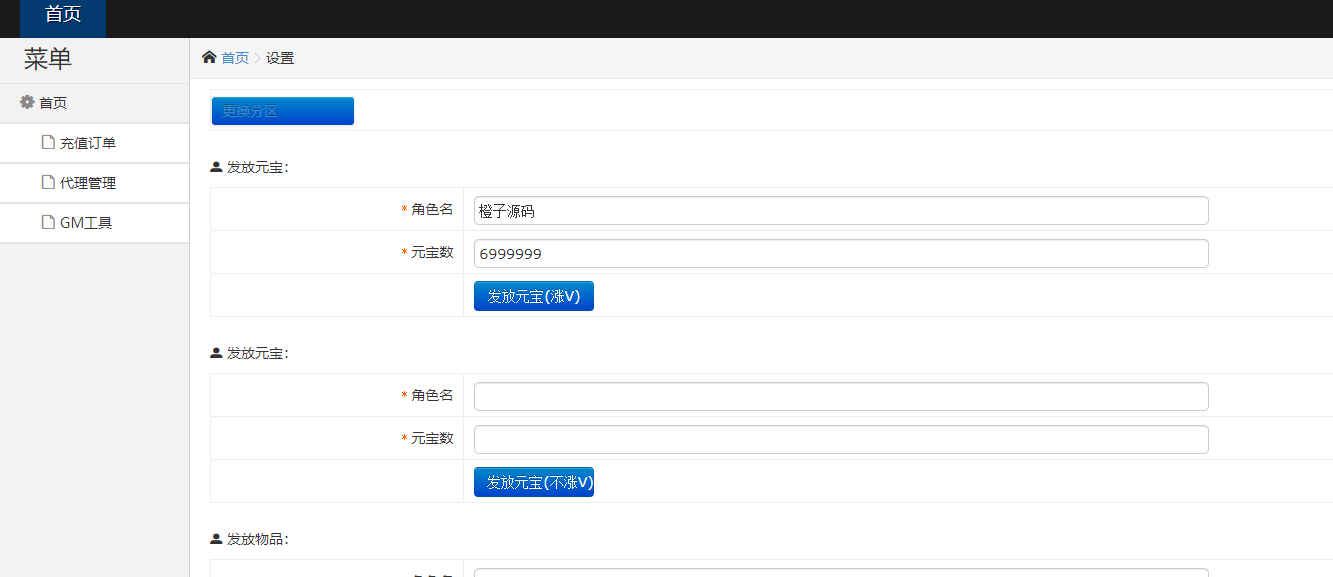The width and height of the screenshot is (1333, 577).
Task: Click the user icon beside 发放物品 heading
Action: pyautogui.click(x=216, y=540)
